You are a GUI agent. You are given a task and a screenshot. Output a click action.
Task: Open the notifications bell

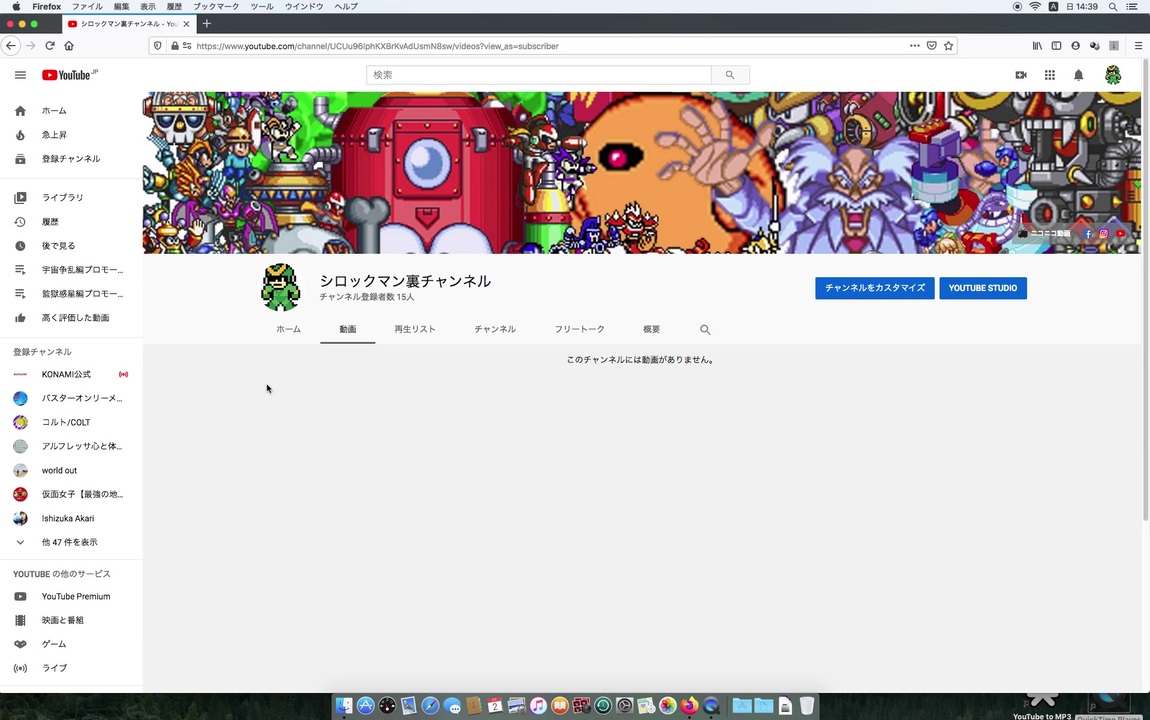pos(1078,75)
